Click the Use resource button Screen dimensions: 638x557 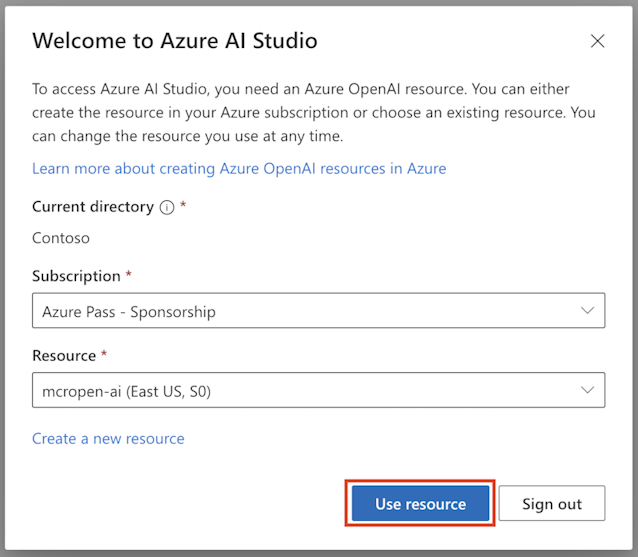420,503
